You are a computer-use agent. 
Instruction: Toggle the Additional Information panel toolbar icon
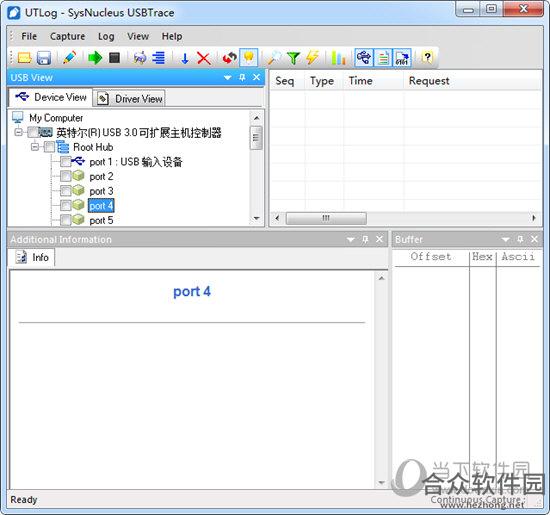(383, 58)
